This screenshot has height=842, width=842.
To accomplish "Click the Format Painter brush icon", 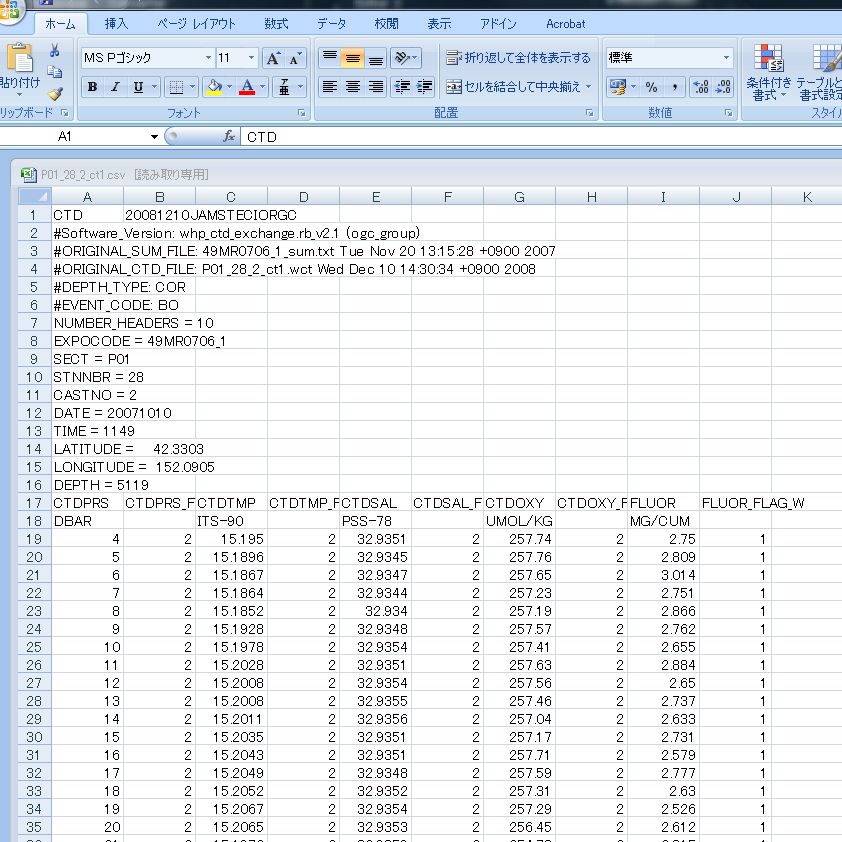I will click(x=55, y=93).
